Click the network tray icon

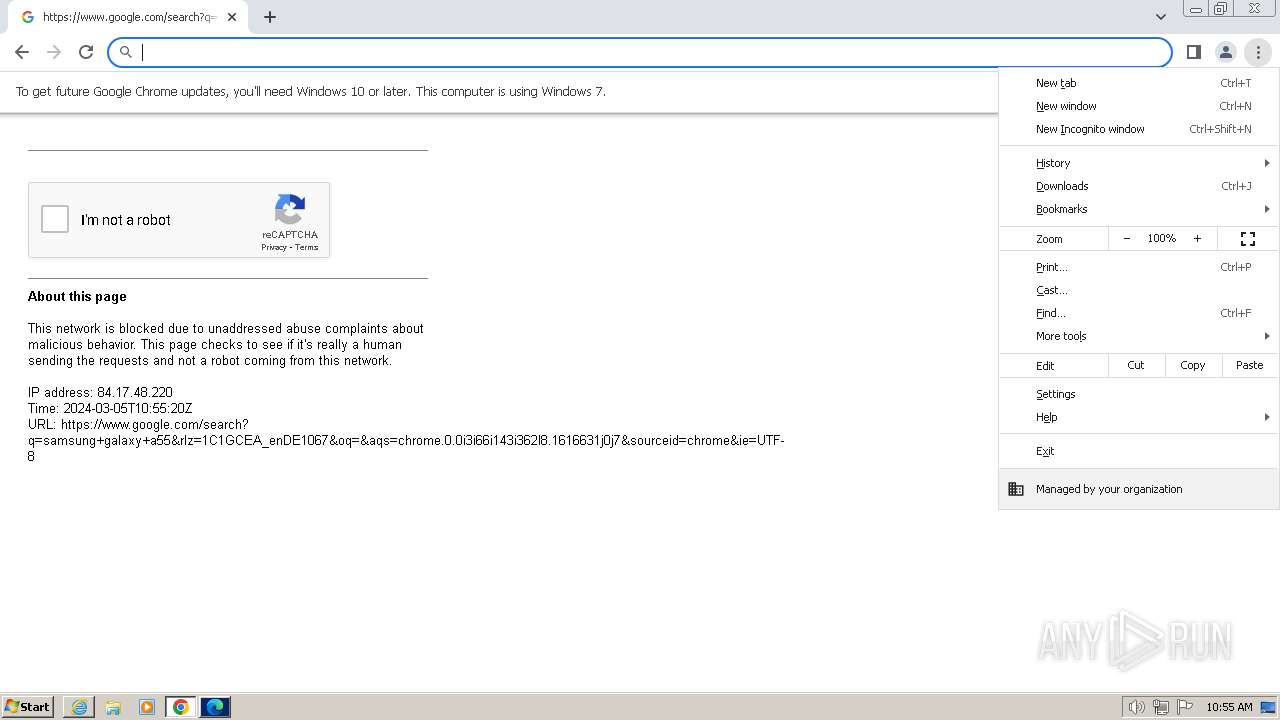(1161, 707)
